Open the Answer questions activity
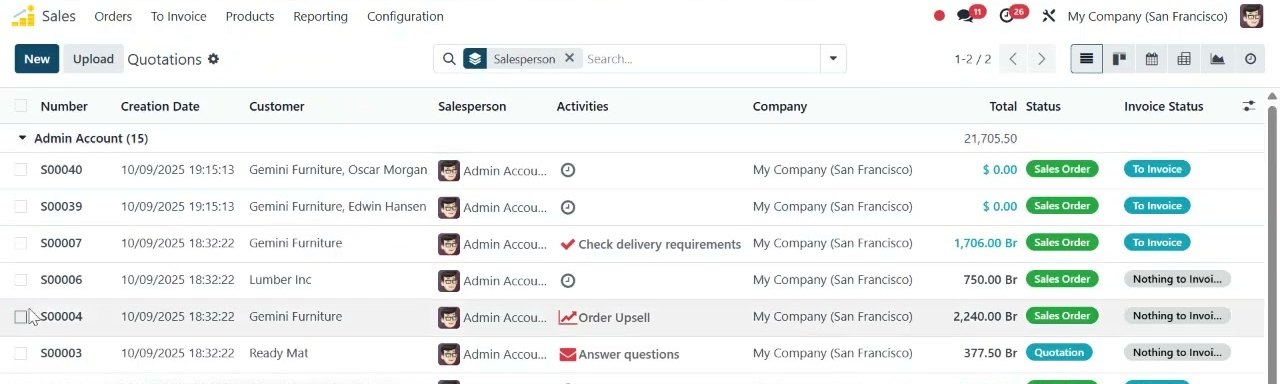Image resolution: width=1280 pixels, height=384 pixels. point(619,354)
